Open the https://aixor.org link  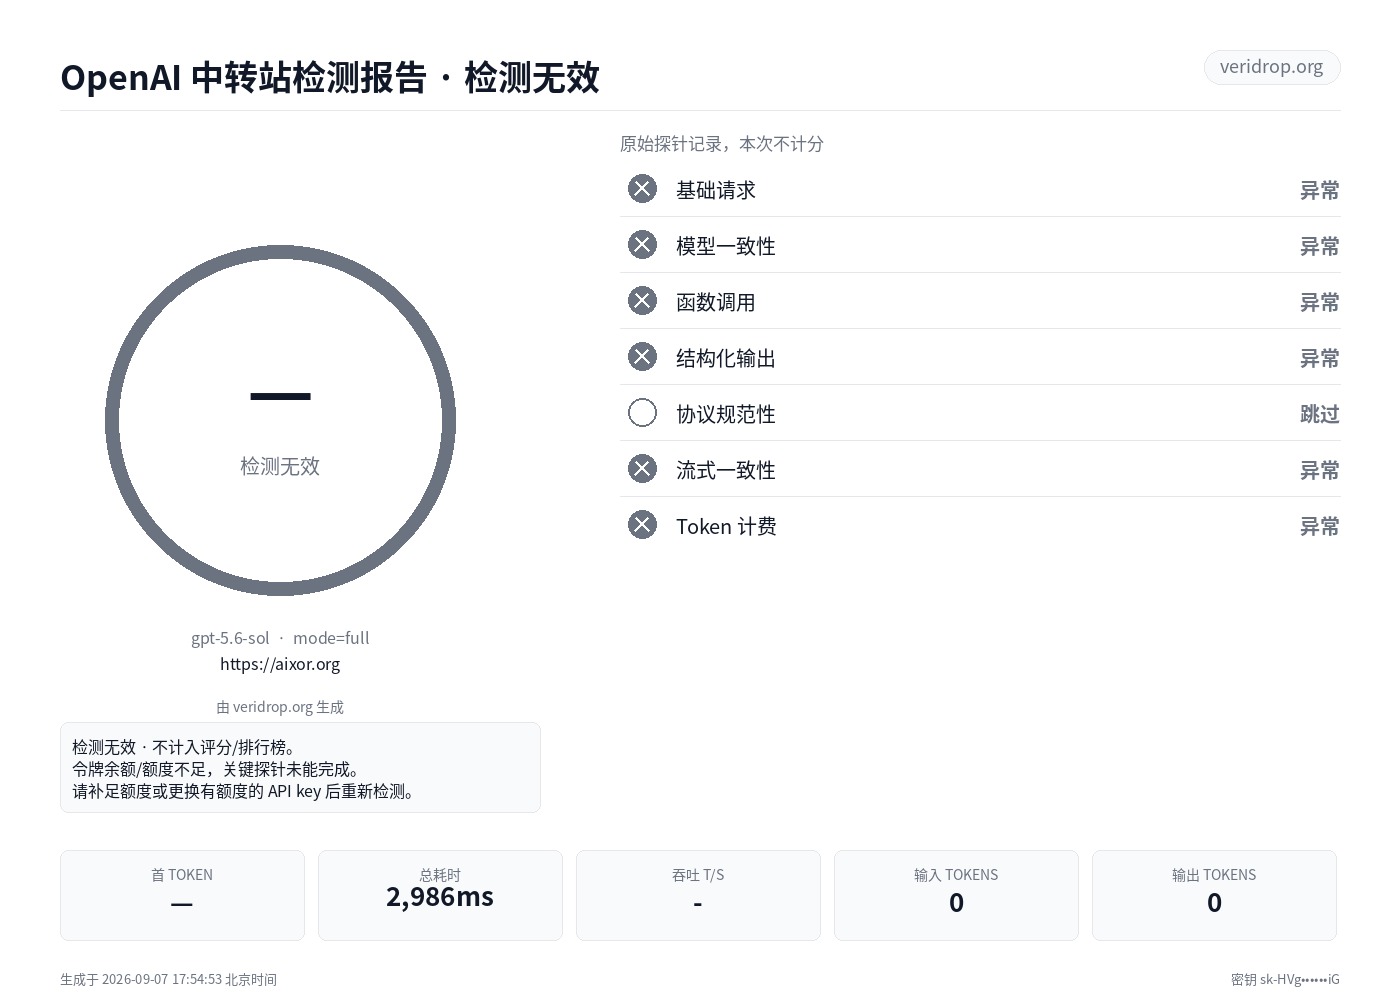click(280, 664)
